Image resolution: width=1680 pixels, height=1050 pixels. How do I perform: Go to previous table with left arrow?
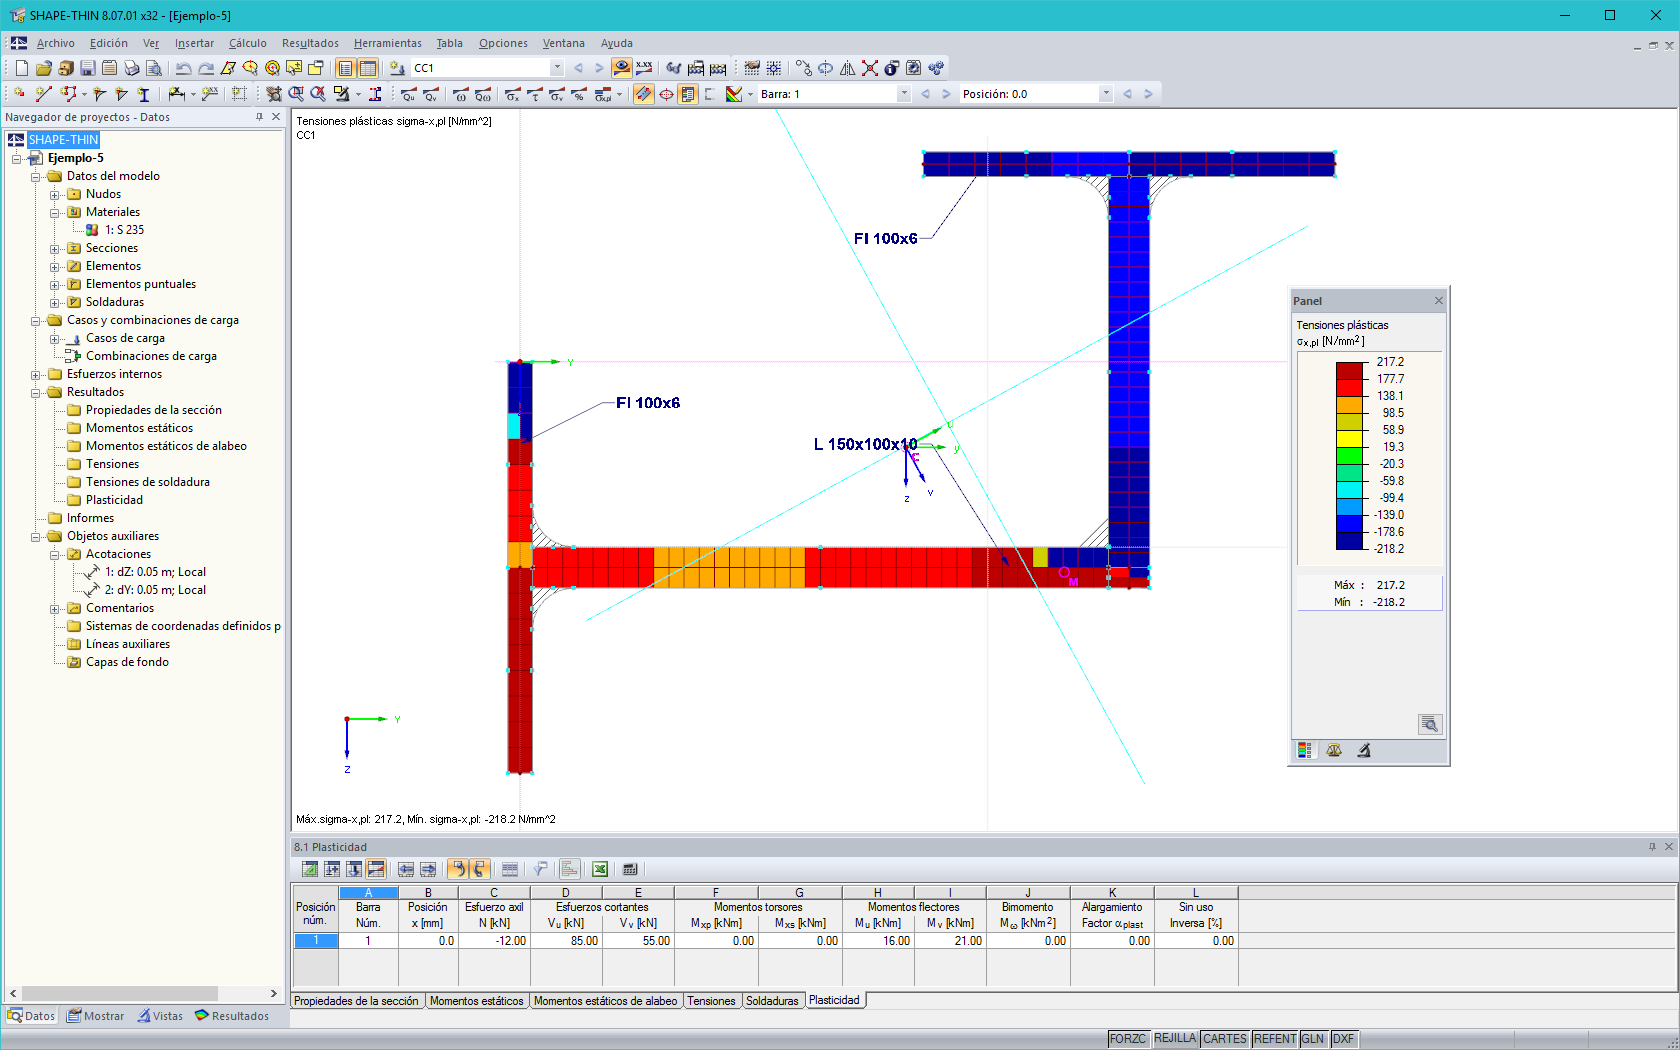pos(405,869)
